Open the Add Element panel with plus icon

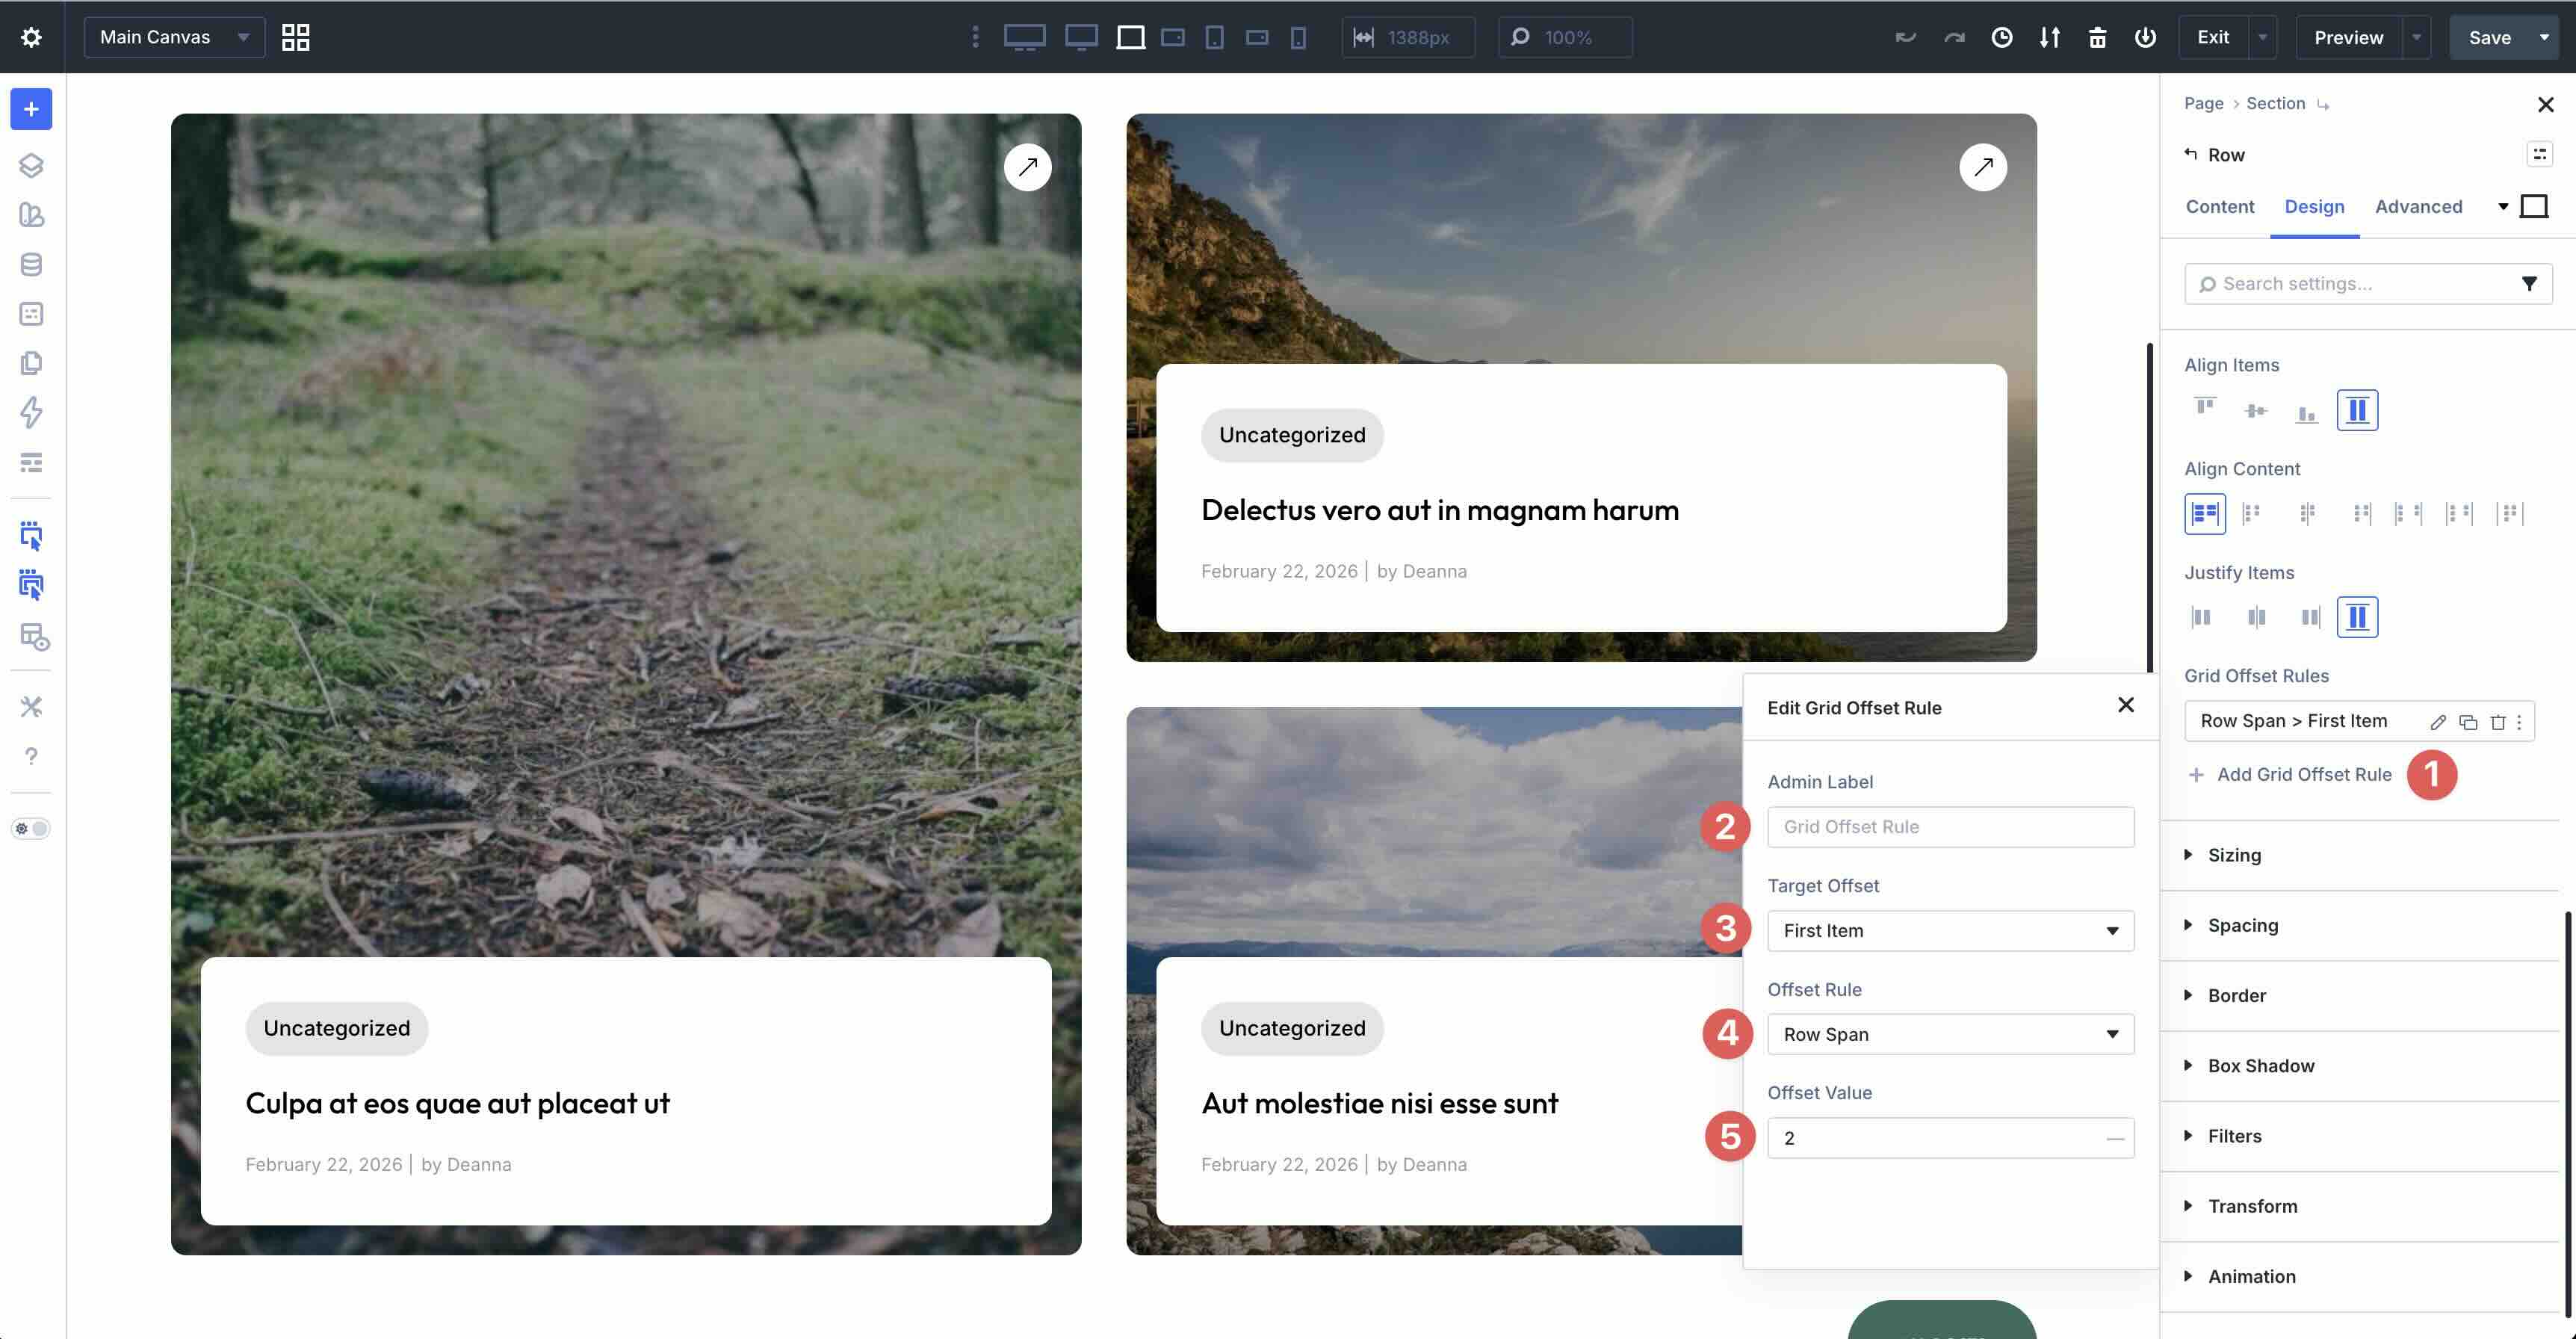[31, 109]
